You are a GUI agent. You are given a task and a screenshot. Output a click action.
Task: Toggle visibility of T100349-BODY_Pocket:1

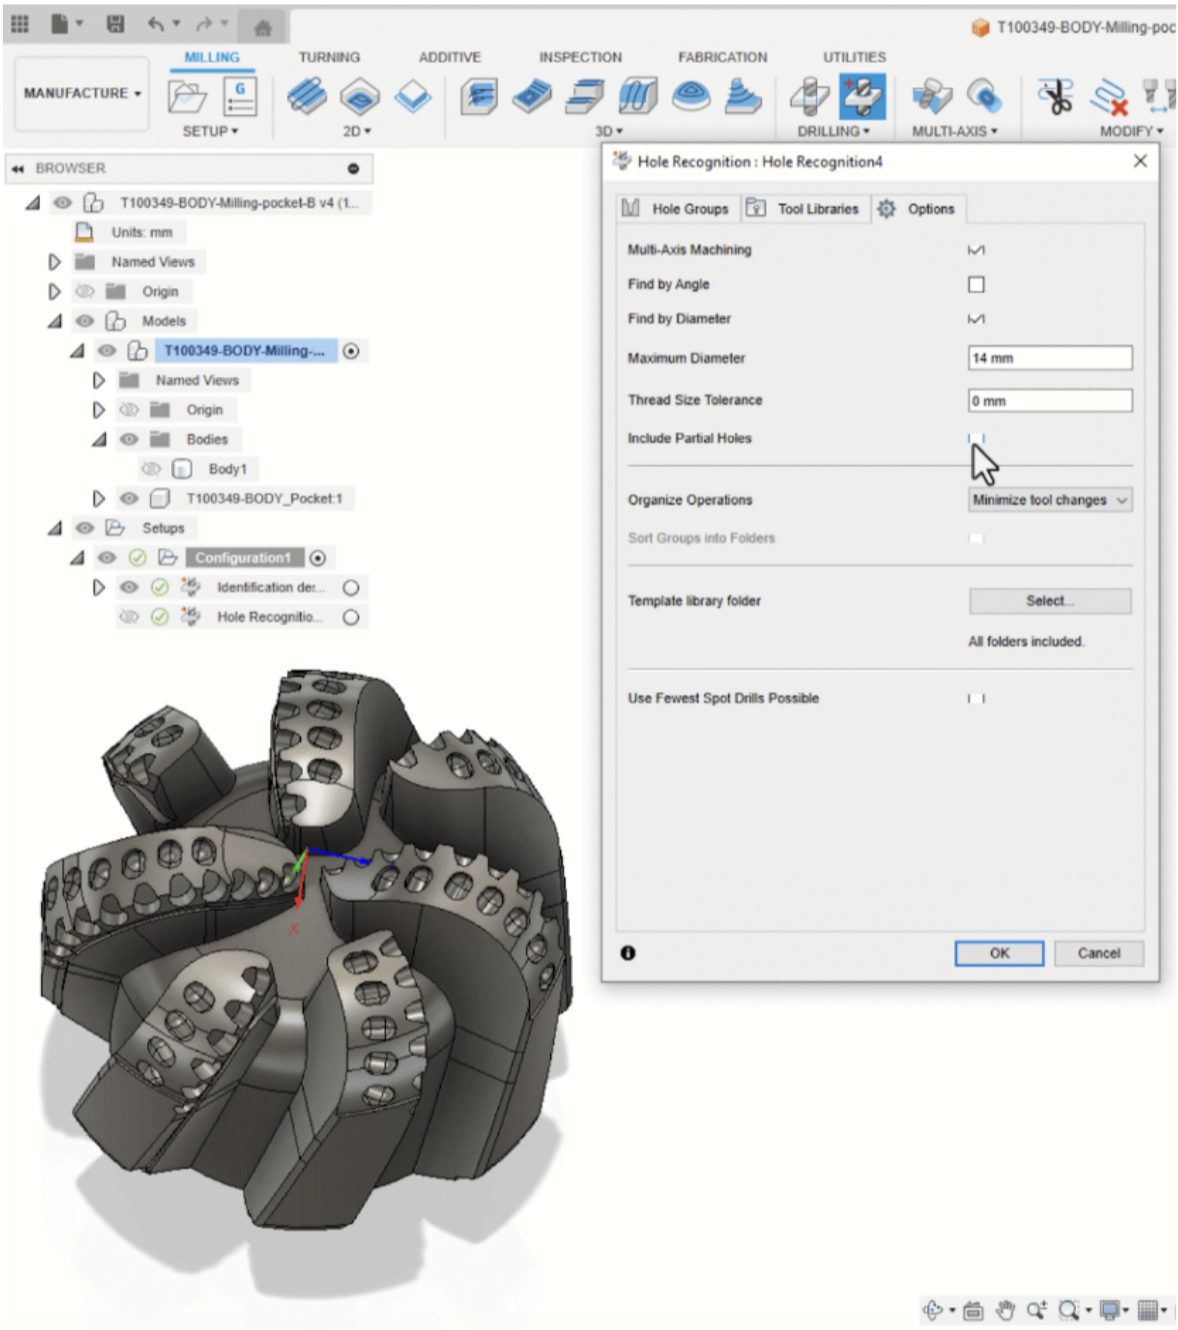129,498
